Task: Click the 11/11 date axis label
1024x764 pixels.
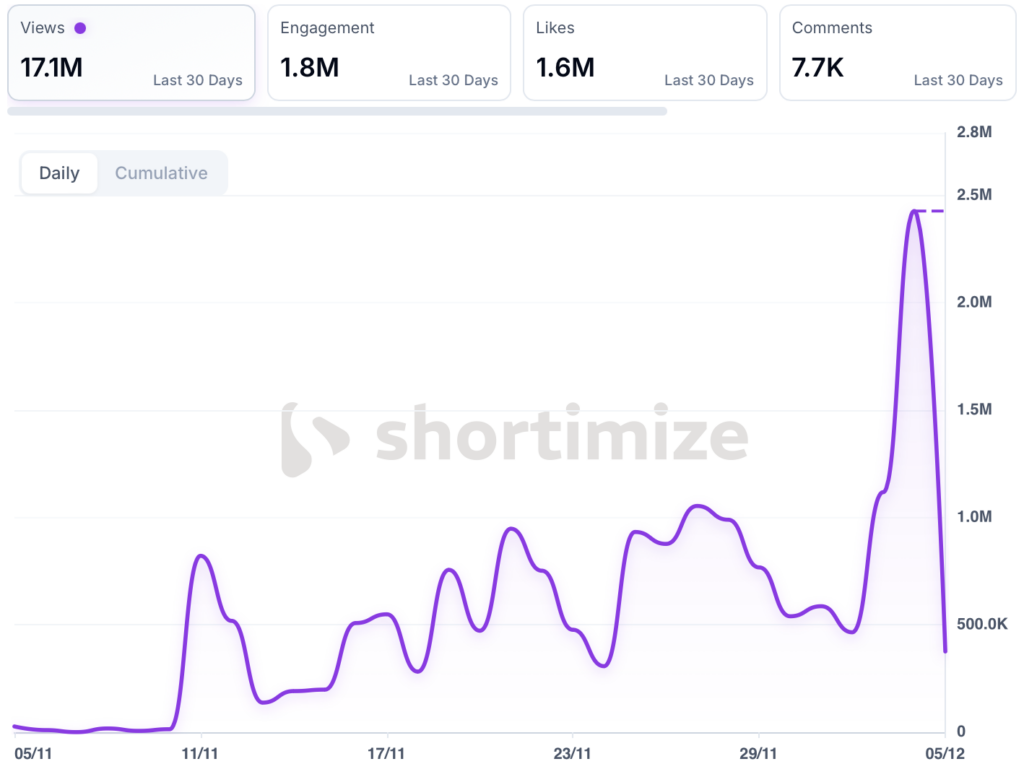Action: point(201,751)
